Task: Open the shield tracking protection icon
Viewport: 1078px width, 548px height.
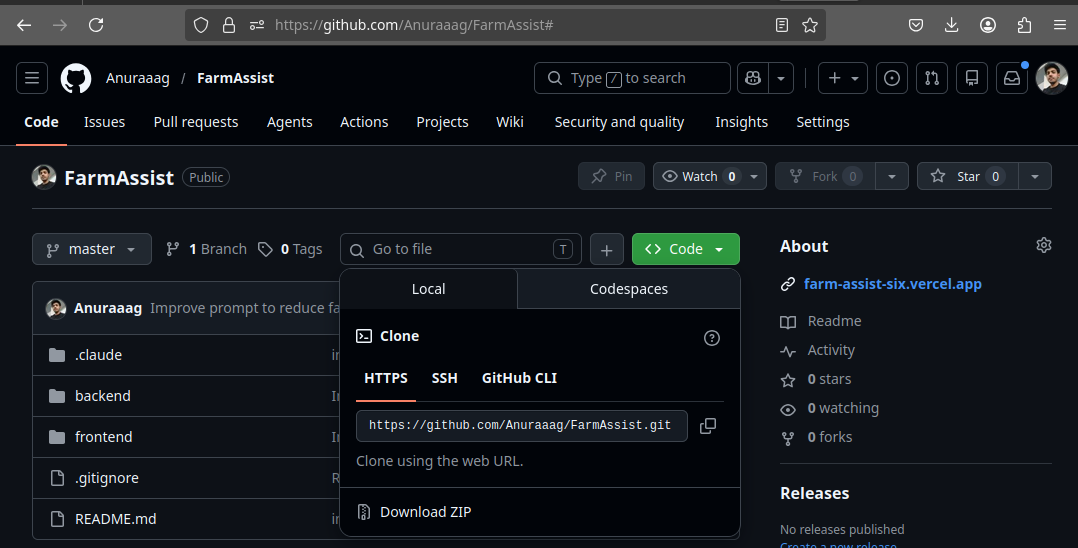Action: point(201,25)
